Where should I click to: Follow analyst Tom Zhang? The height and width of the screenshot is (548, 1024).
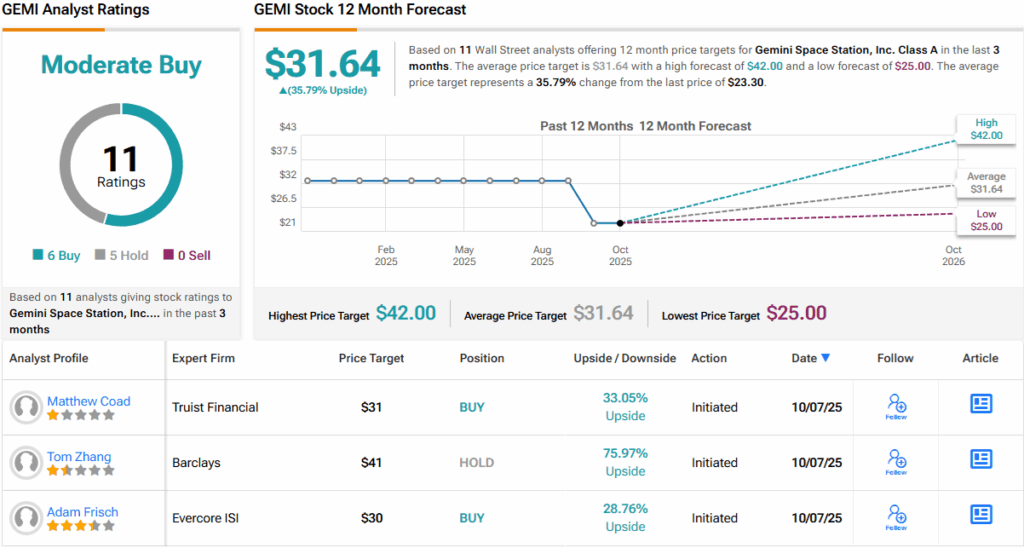[896, 462]
